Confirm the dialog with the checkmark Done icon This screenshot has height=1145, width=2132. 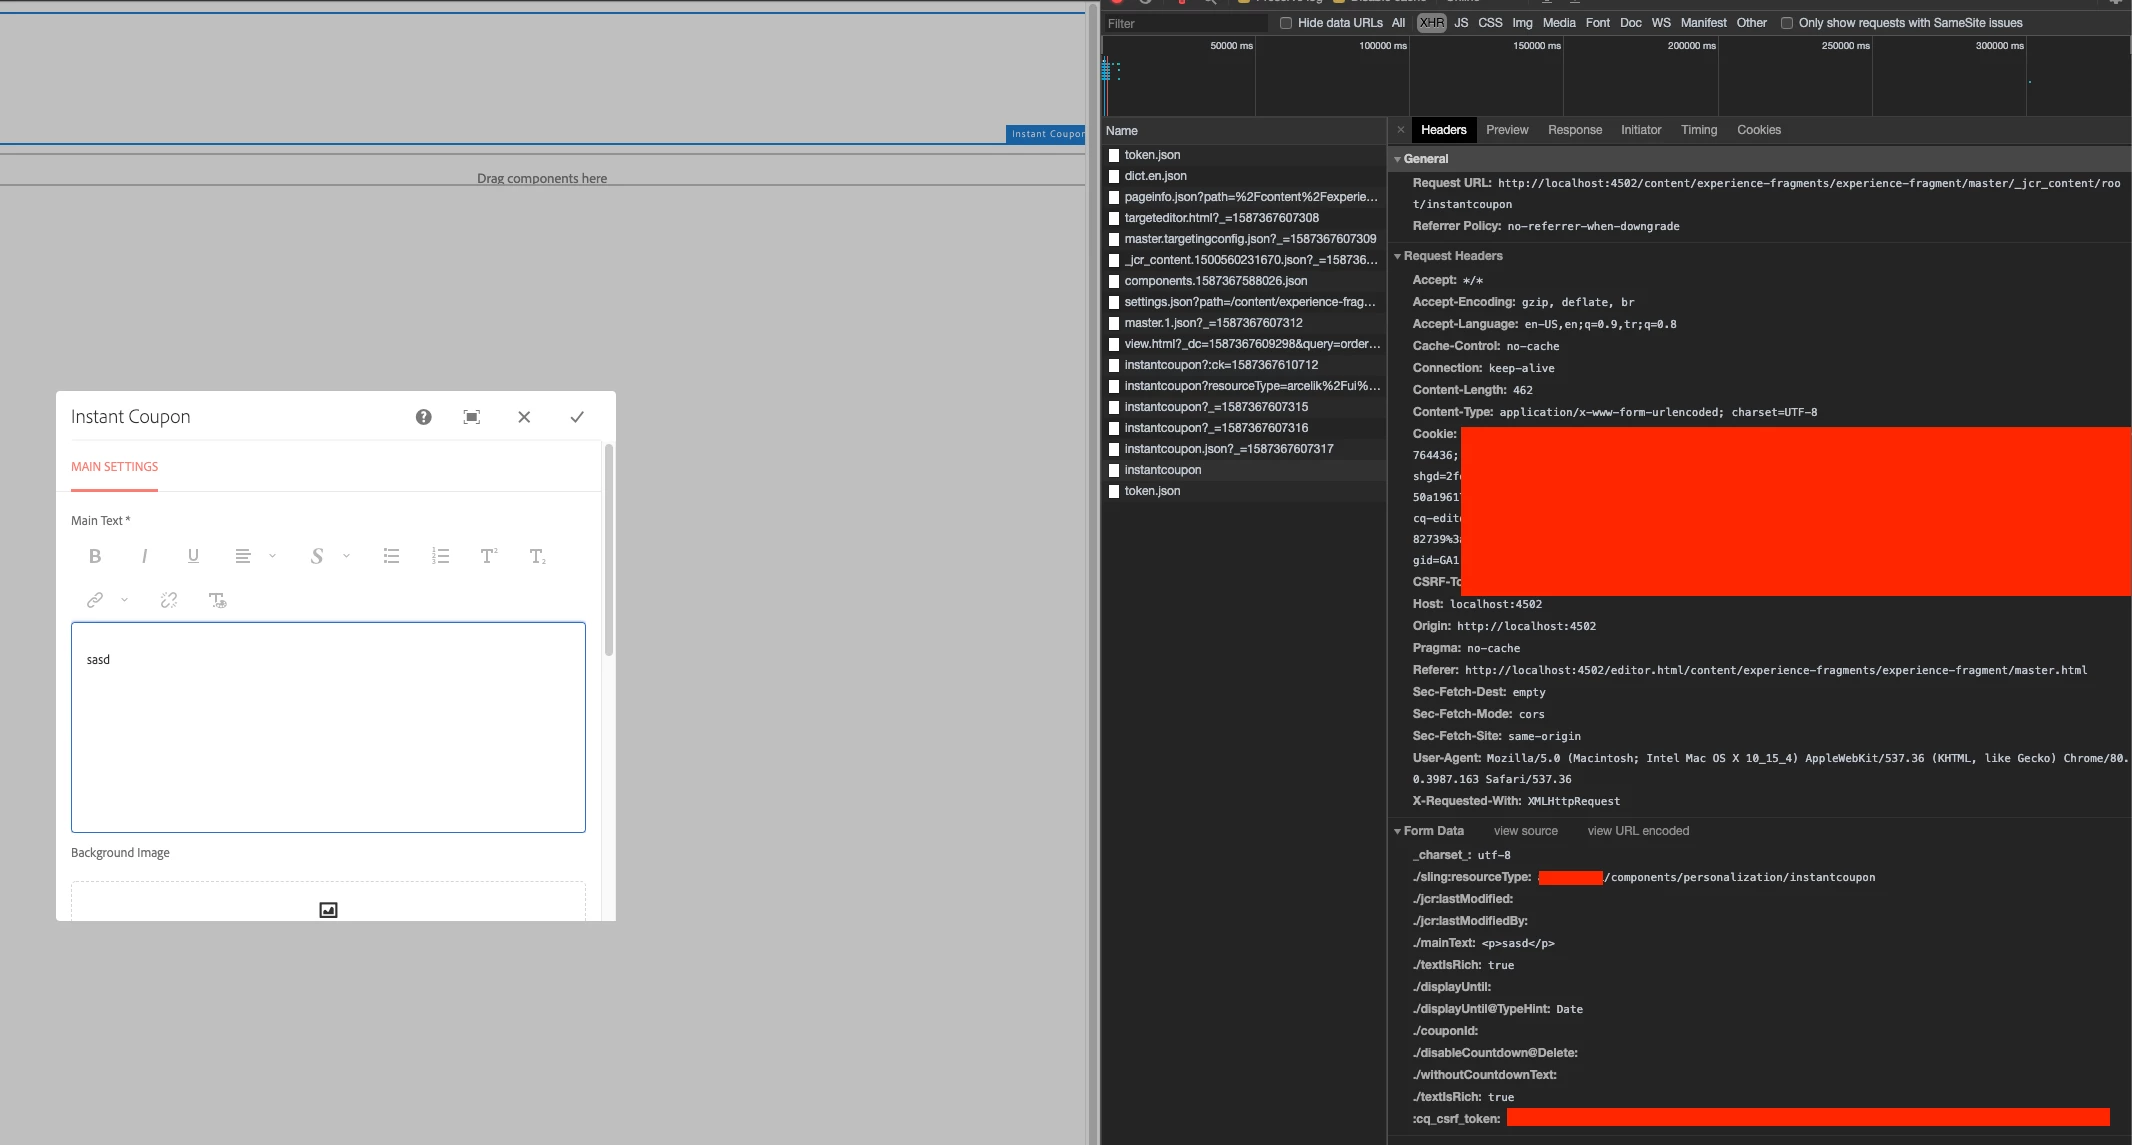(577, 417)
